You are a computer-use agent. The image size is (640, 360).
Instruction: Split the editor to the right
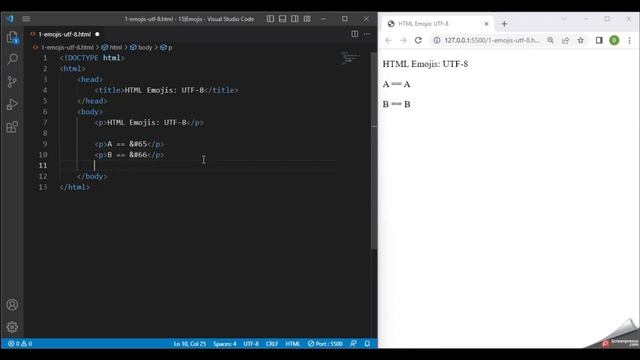355,34
